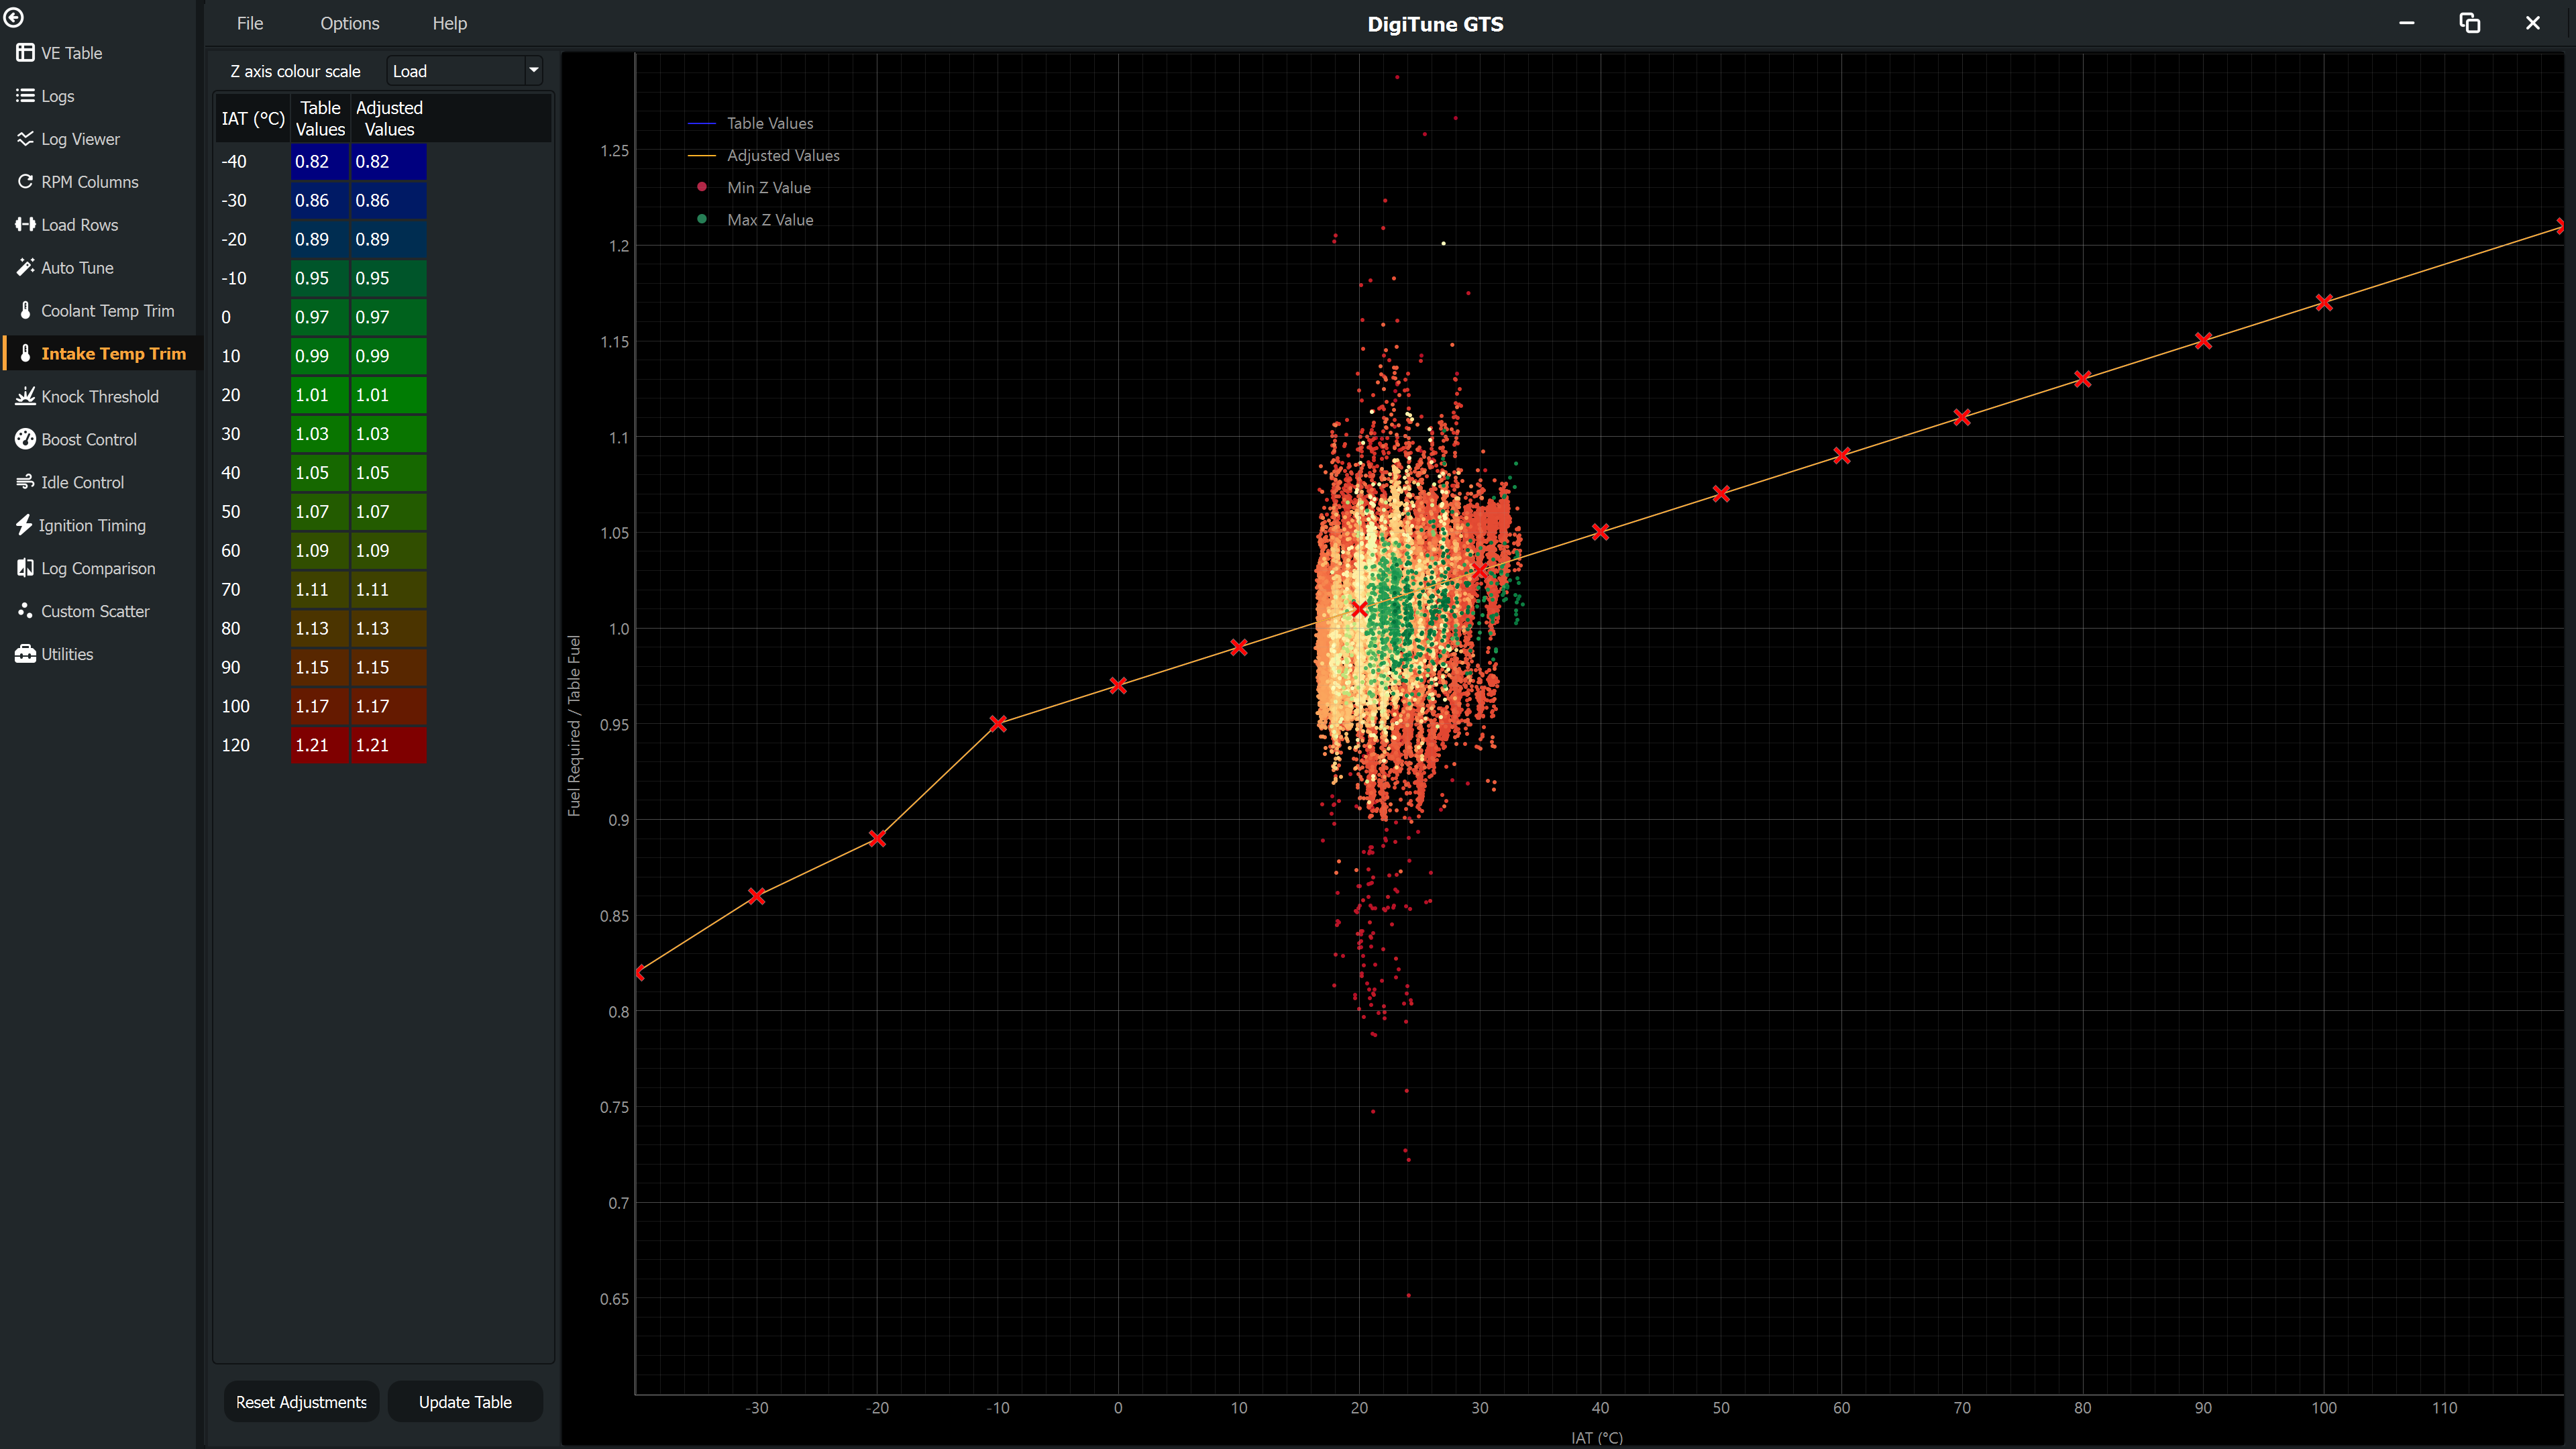Open the Auto Tune wand icon
Image resolution: width=2576 pixels, height=1449 pixels.
click(25, 268)
